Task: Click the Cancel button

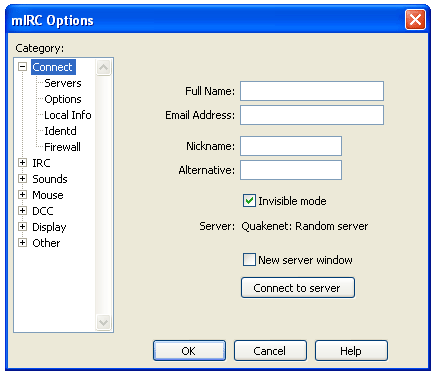Action: 270,351
